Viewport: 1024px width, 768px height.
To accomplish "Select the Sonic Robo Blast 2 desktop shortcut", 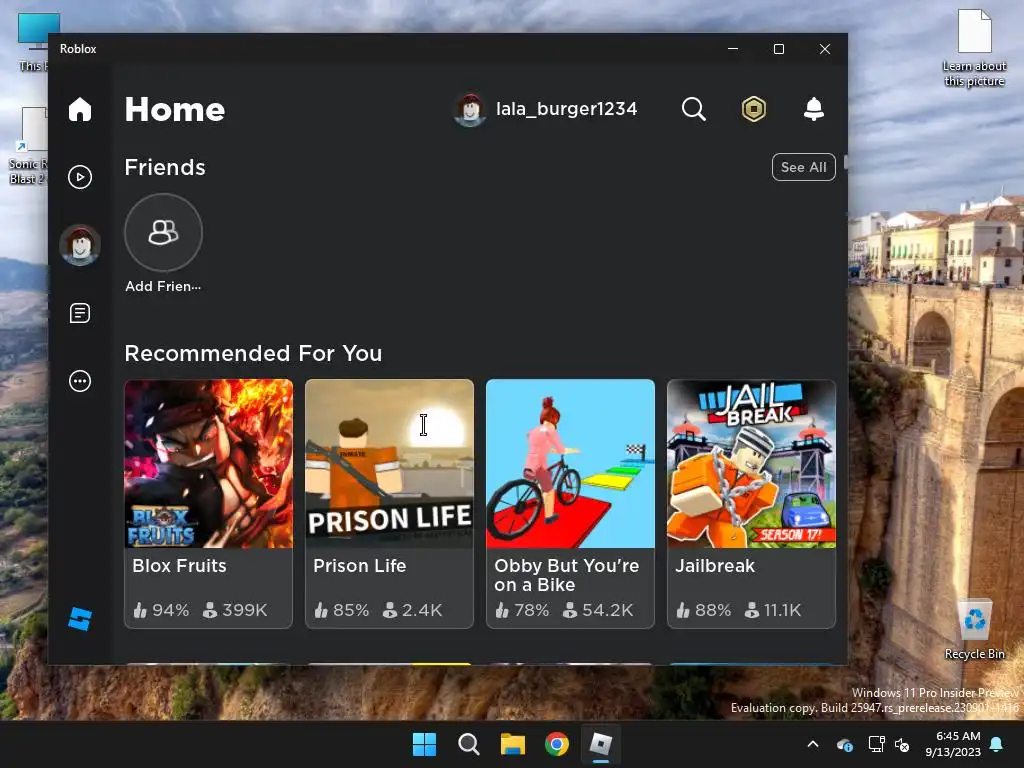I will [27, 146].
